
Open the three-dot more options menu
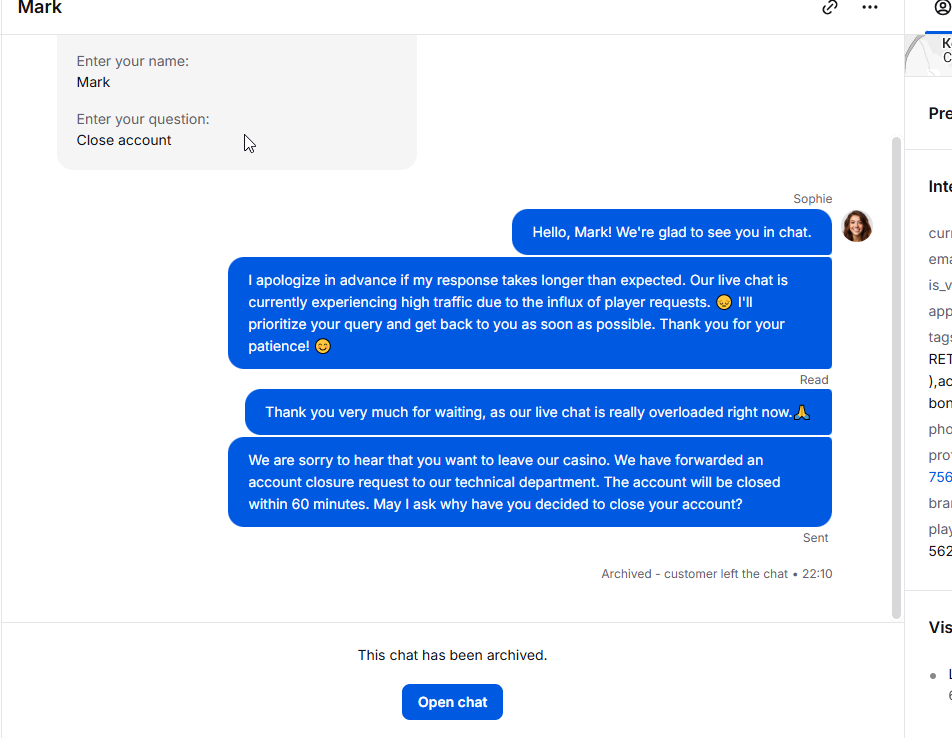(x=869, y=7)
